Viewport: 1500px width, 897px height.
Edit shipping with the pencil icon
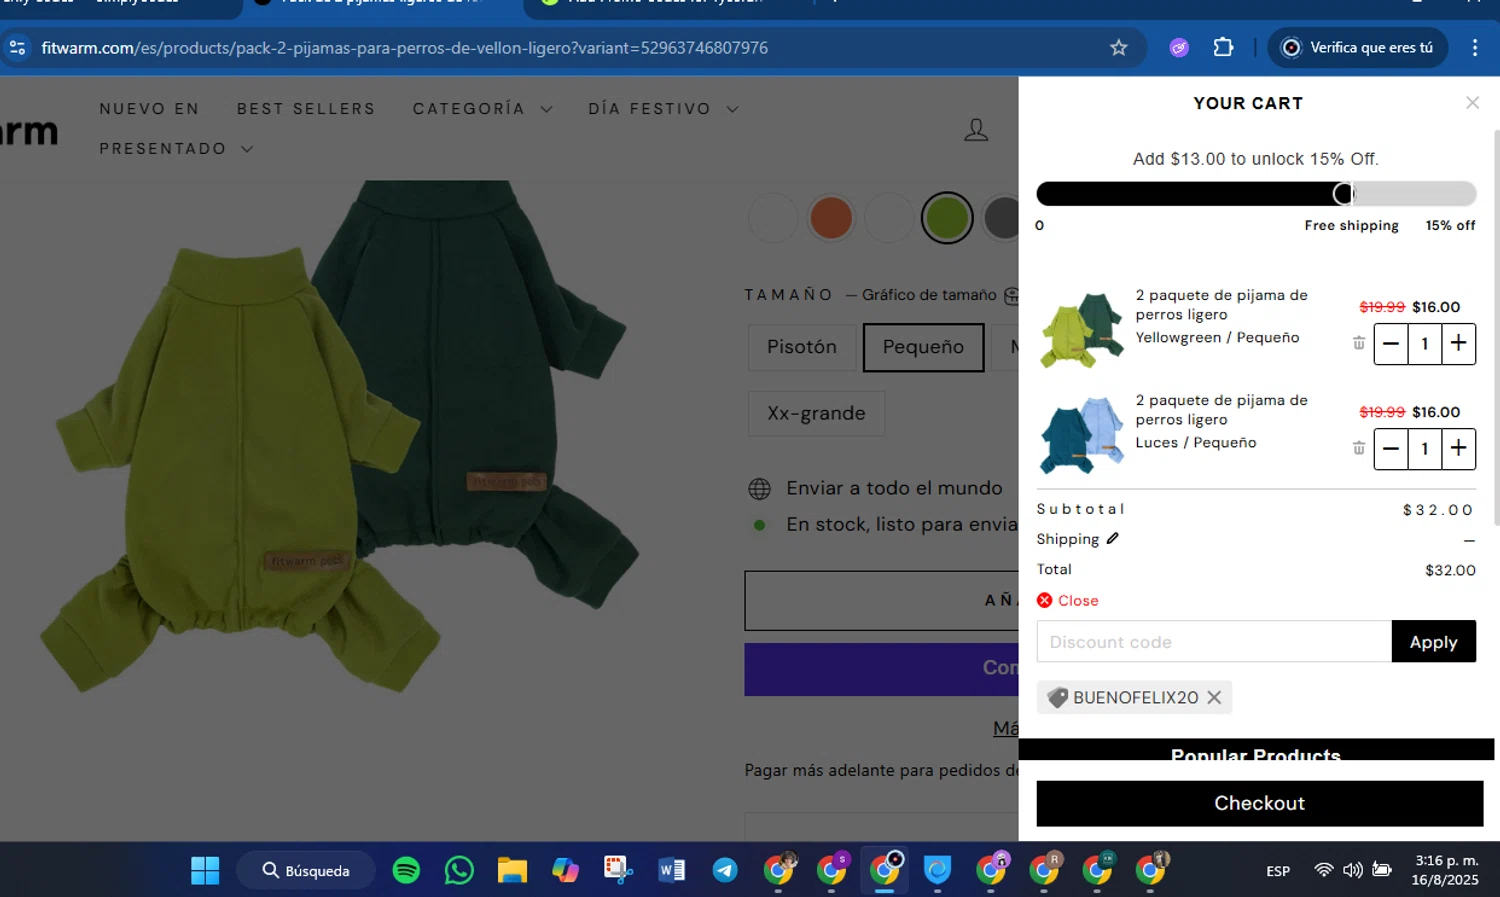pos(1112,538)
